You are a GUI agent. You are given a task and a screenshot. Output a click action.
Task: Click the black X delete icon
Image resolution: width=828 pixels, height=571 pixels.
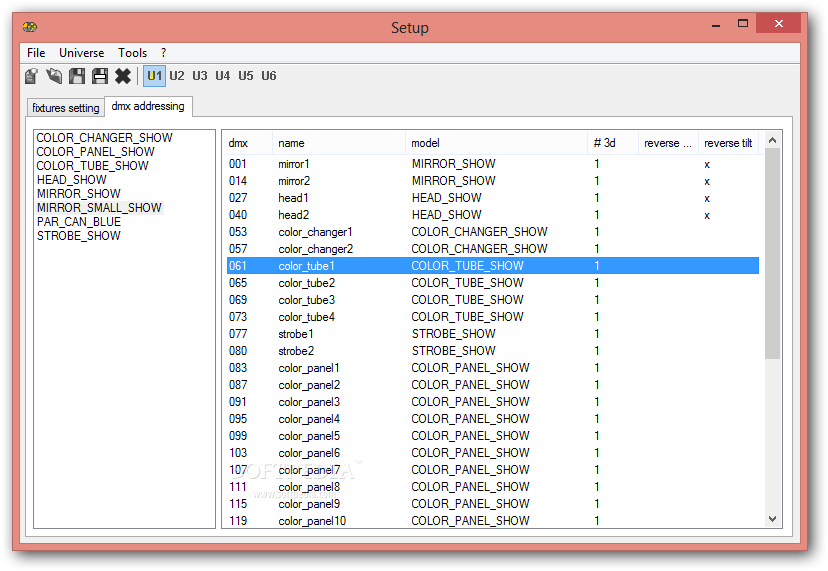pyautogui.click(x=123, y=76)
